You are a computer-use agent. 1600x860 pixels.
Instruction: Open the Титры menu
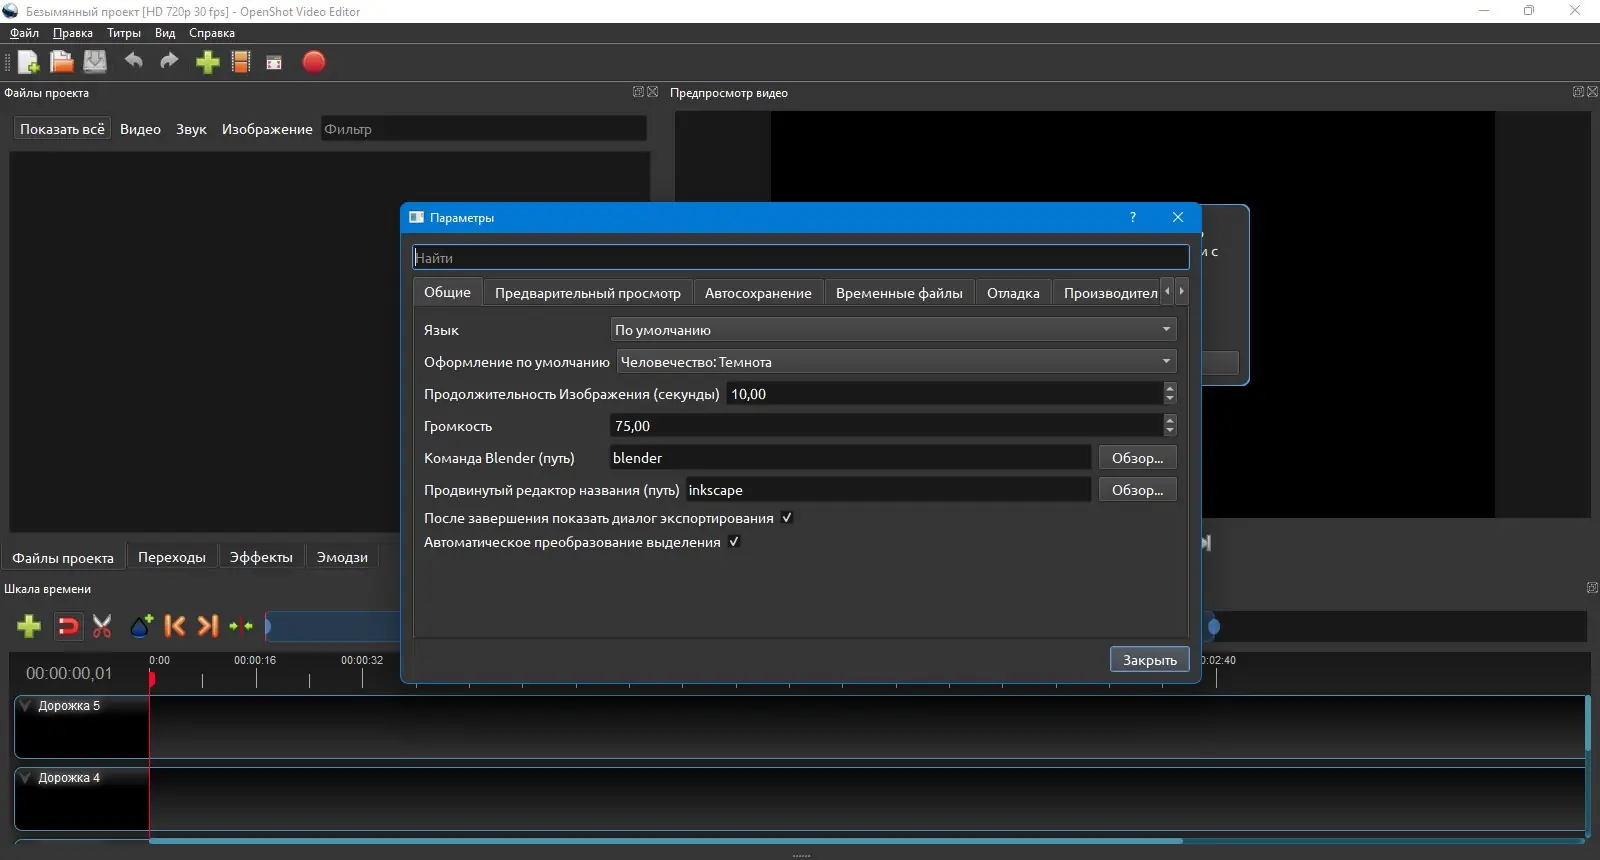pyautogui.click(x=124, y=33)
